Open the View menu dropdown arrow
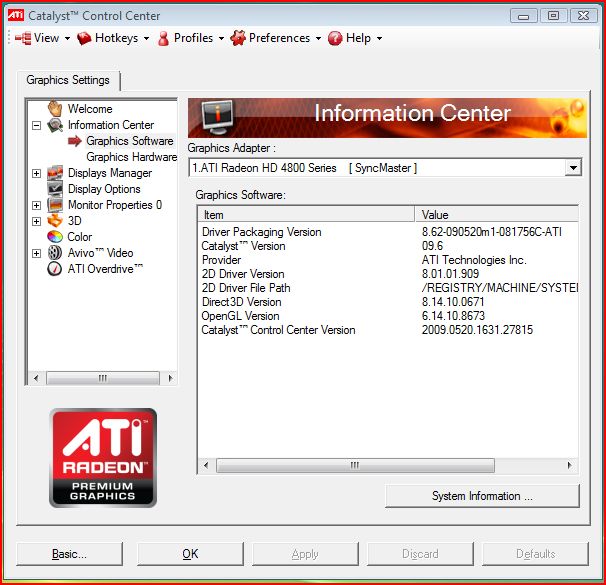606x585 pixels. tap(67, 38)
